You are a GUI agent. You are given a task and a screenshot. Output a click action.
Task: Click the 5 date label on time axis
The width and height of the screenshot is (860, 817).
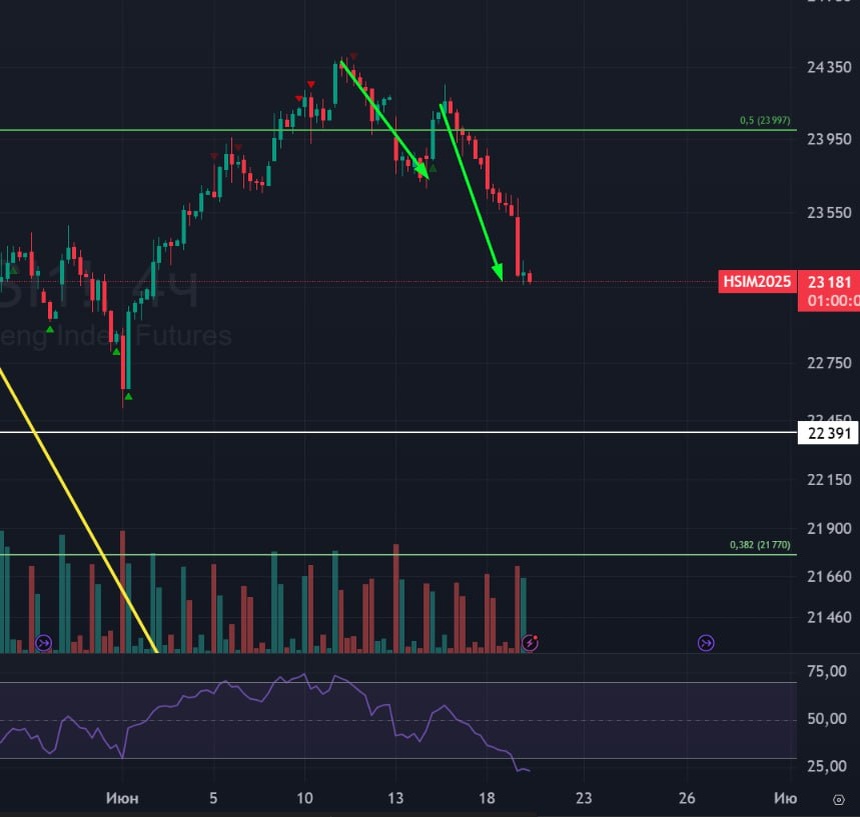213,798
